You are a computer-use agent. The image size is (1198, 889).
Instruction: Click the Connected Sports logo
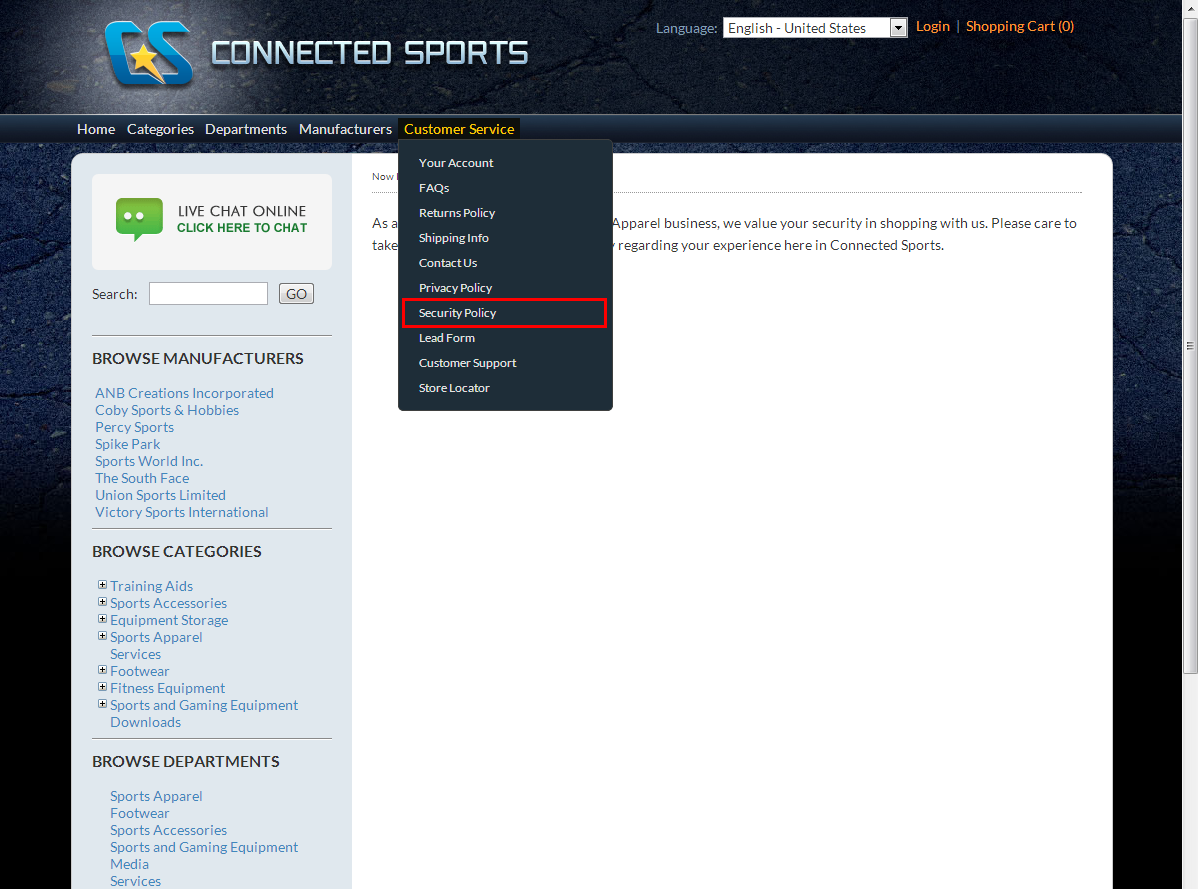point(316,52)
